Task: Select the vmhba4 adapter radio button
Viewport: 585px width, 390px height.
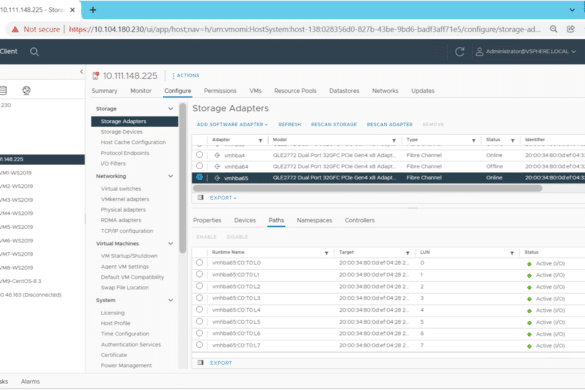Action: pos(200,155)
